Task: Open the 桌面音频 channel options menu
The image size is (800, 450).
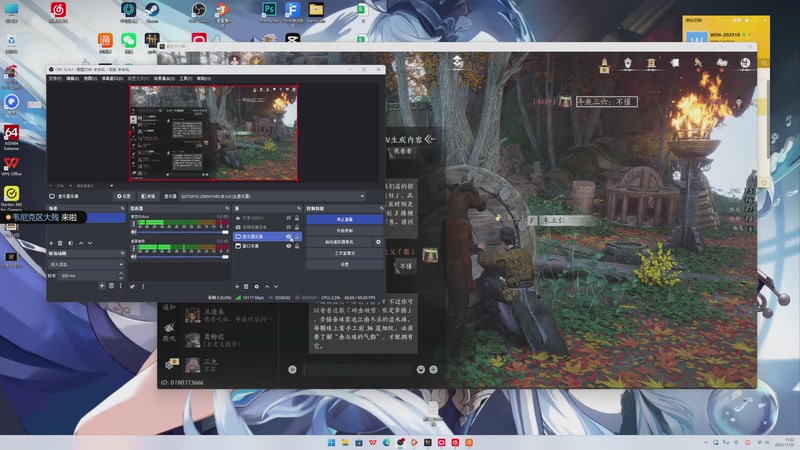Action: (134, 248)
